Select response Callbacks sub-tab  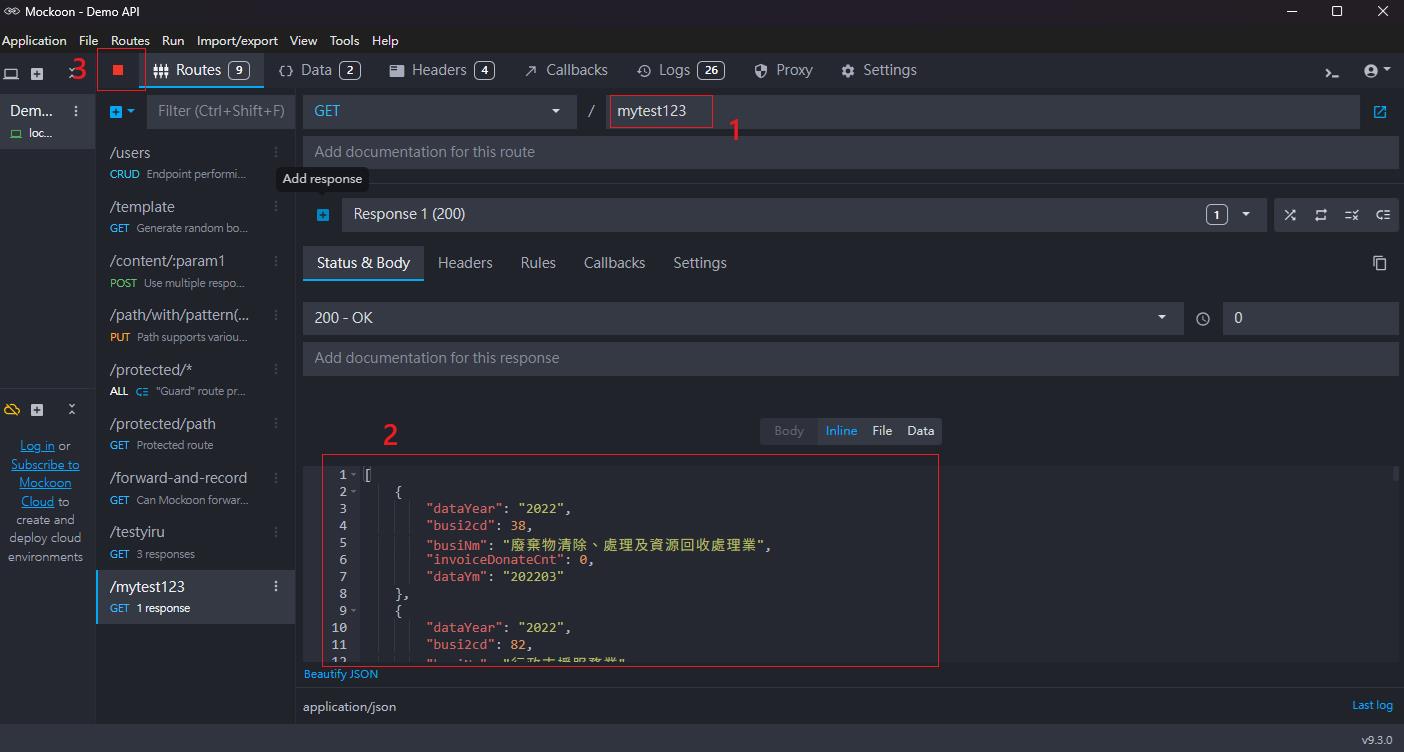pos(614,263)
